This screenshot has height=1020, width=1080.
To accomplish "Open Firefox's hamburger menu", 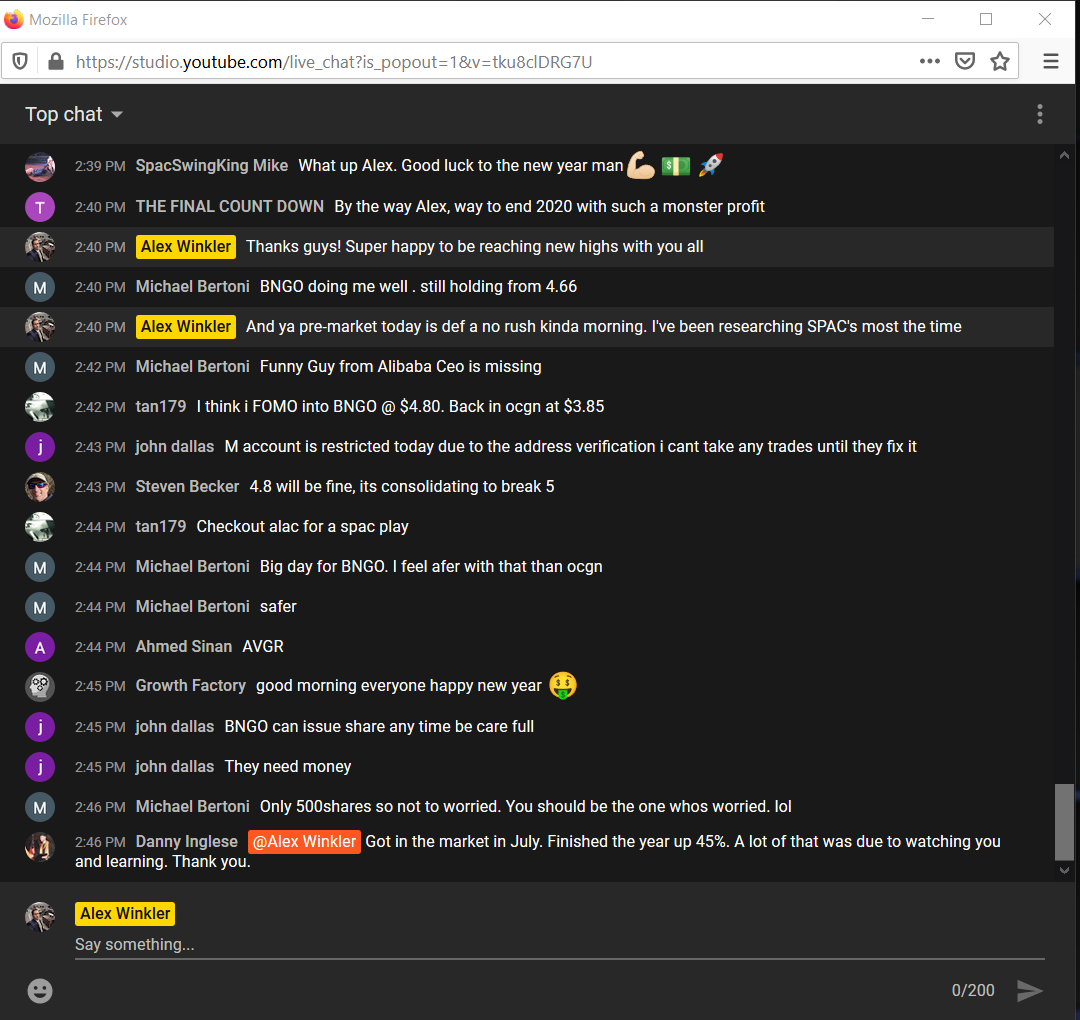I will (x=1050, y=61).
